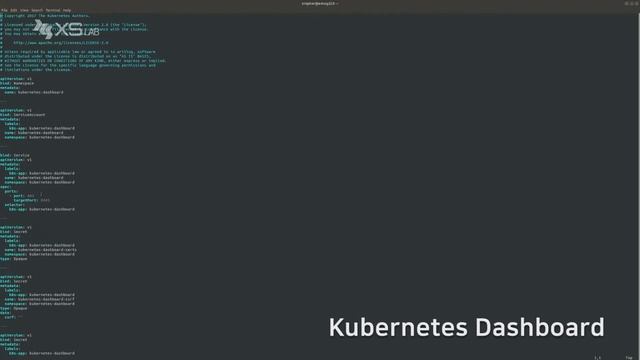
Task: Click the 'targetPort: 8443' line
Action: tap(32, 200)
